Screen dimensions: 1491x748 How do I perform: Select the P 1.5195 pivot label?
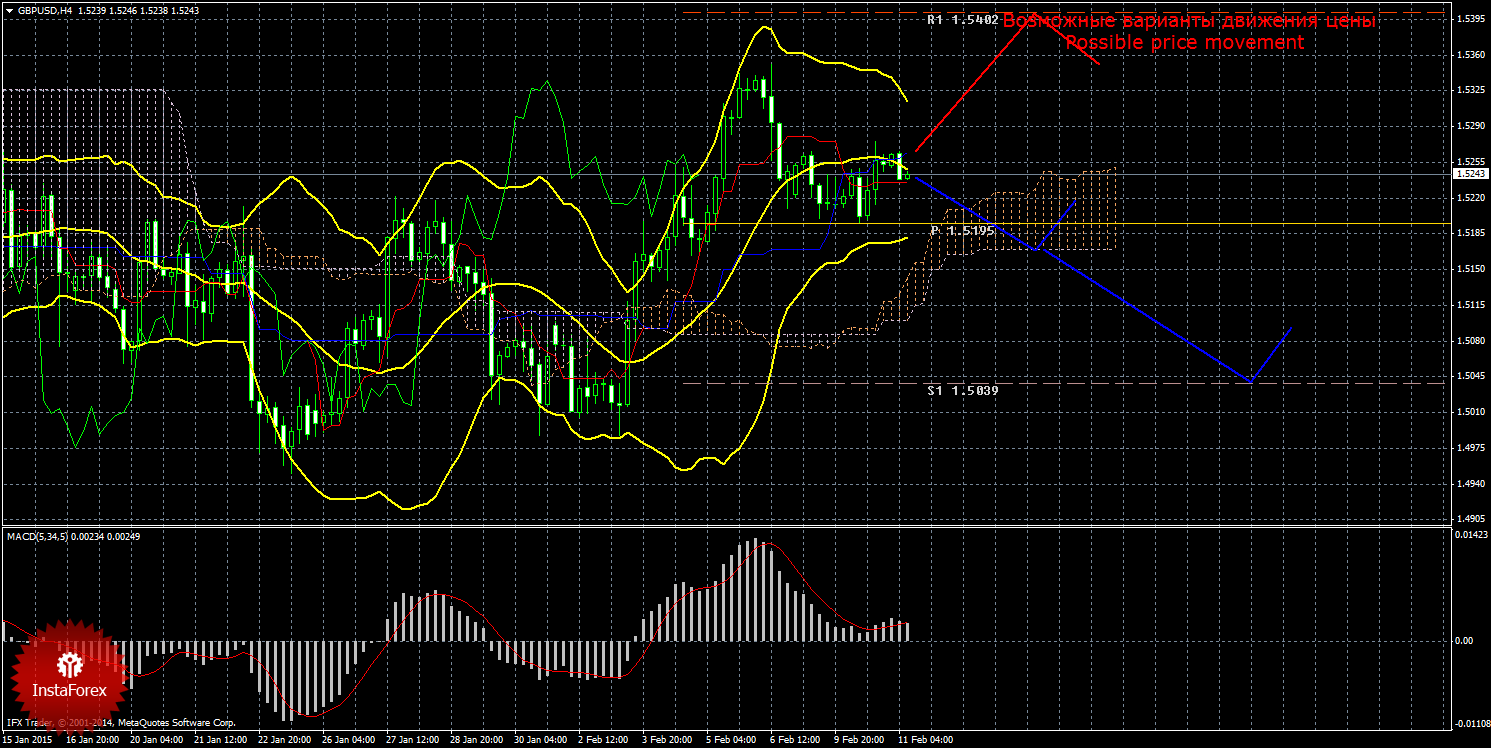(962, 231)
